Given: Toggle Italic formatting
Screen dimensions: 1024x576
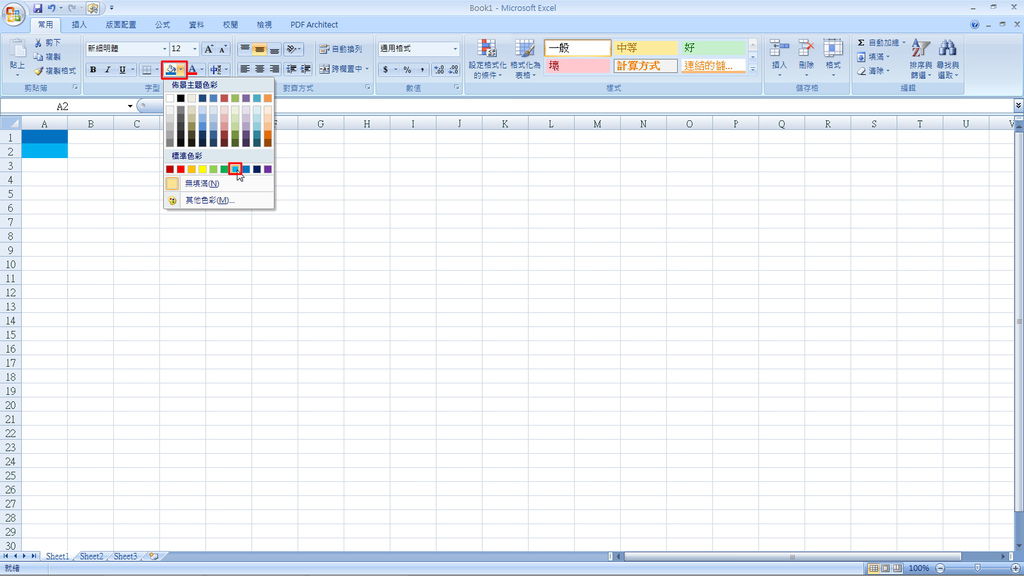Looking at the screenshot, I should [107, 69].
